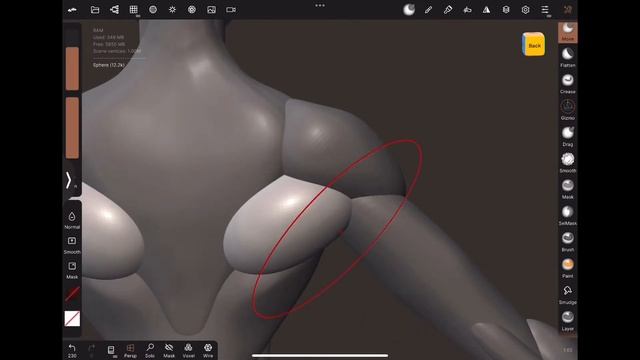This screenshot has width=640, height=360.
Task: Select the Flatten tool
Action: tap(568, 58)
